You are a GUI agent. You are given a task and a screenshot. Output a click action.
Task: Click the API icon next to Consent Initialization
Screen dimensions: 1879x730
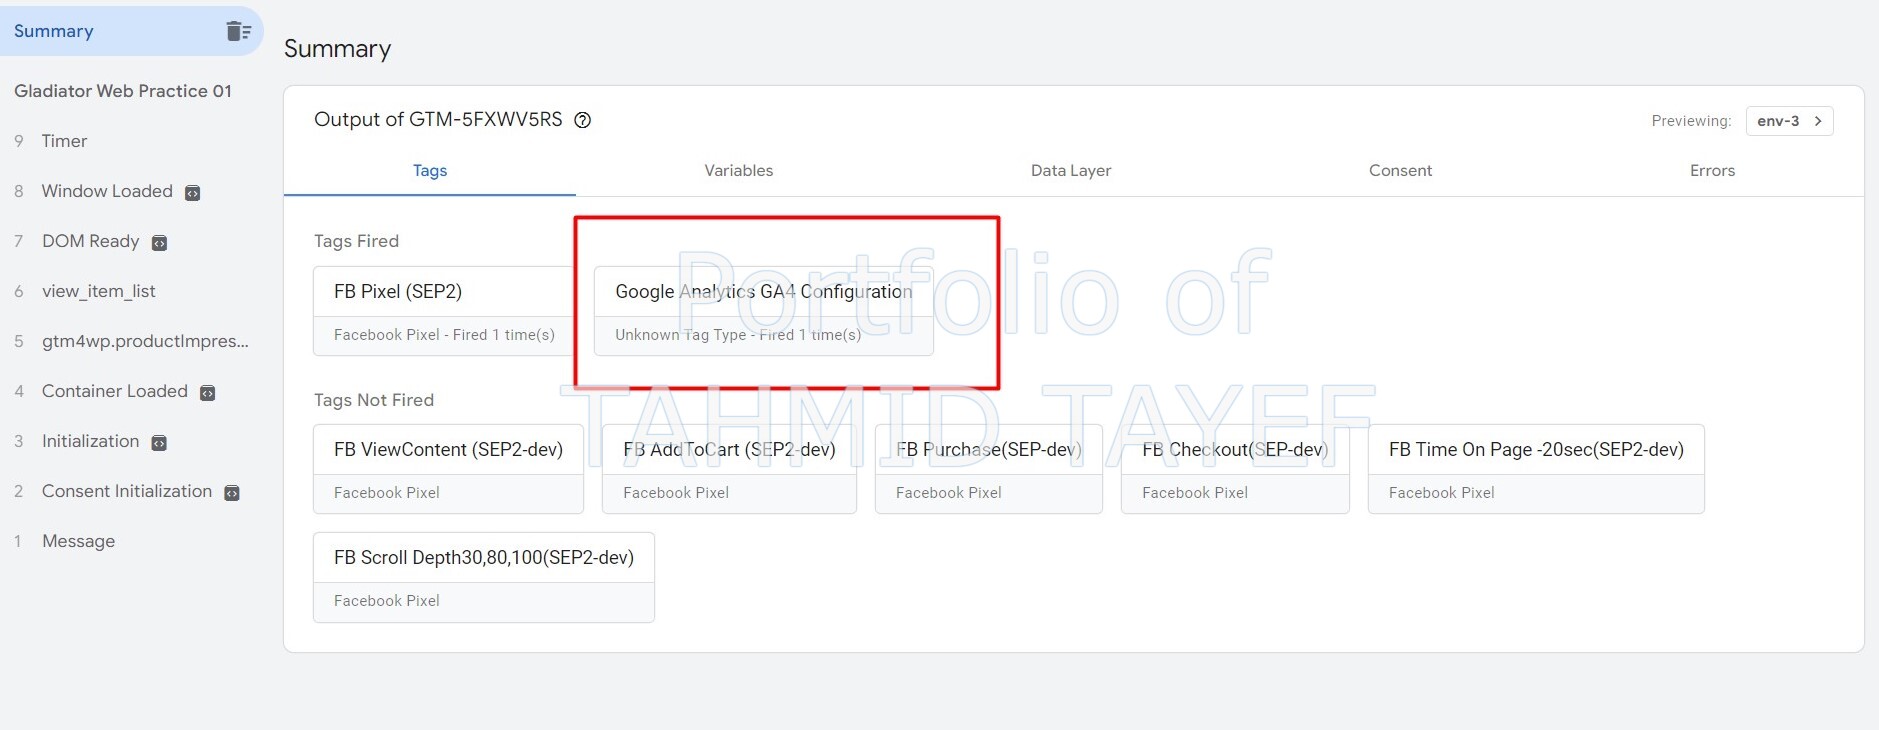[232, 493]
